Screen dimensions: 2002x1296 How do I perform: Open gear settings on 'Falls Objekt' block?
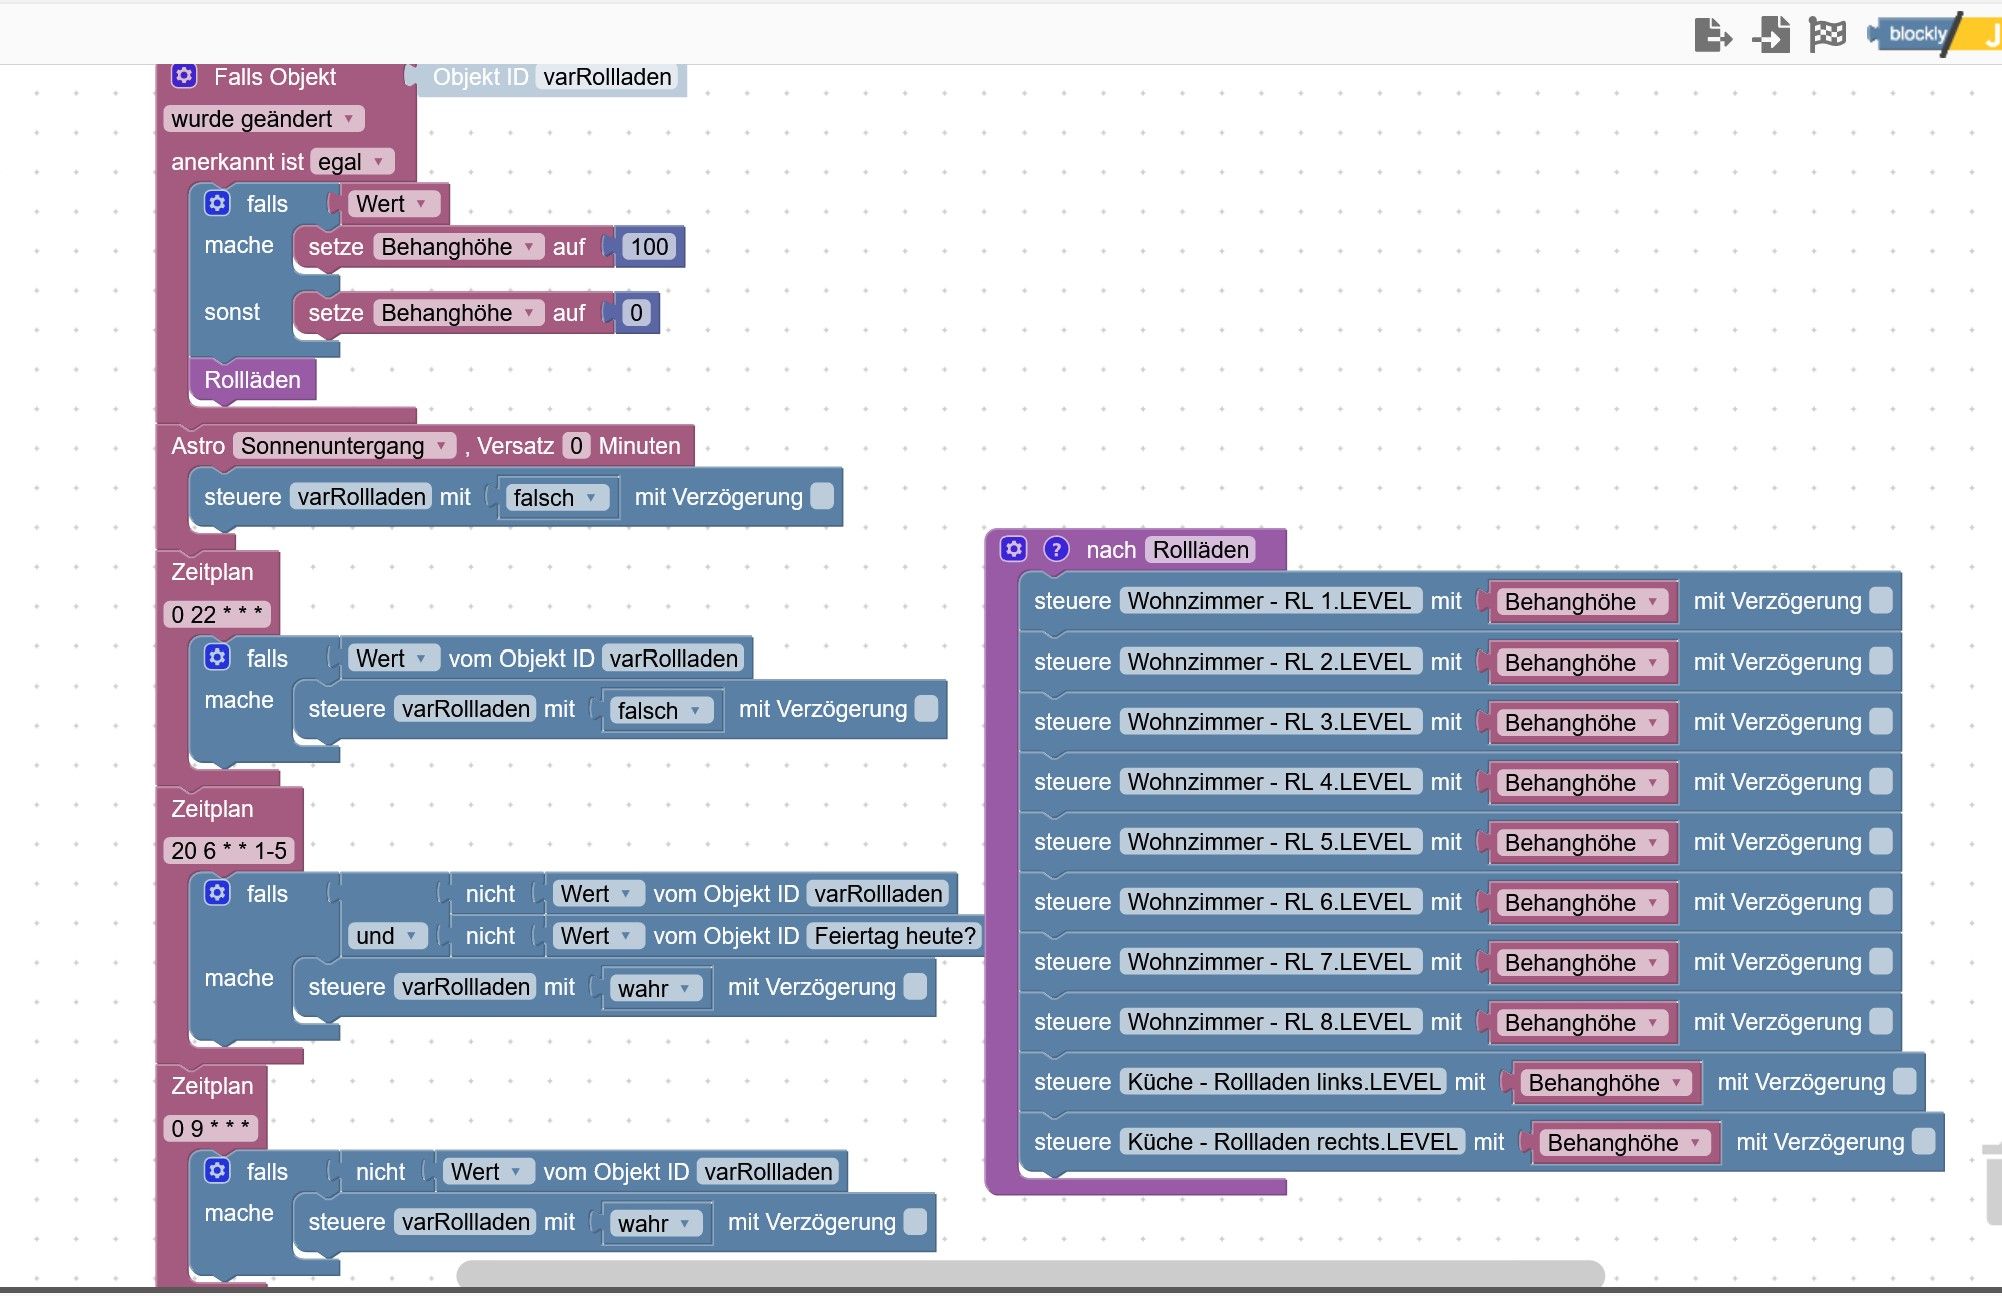click(184, 77)
